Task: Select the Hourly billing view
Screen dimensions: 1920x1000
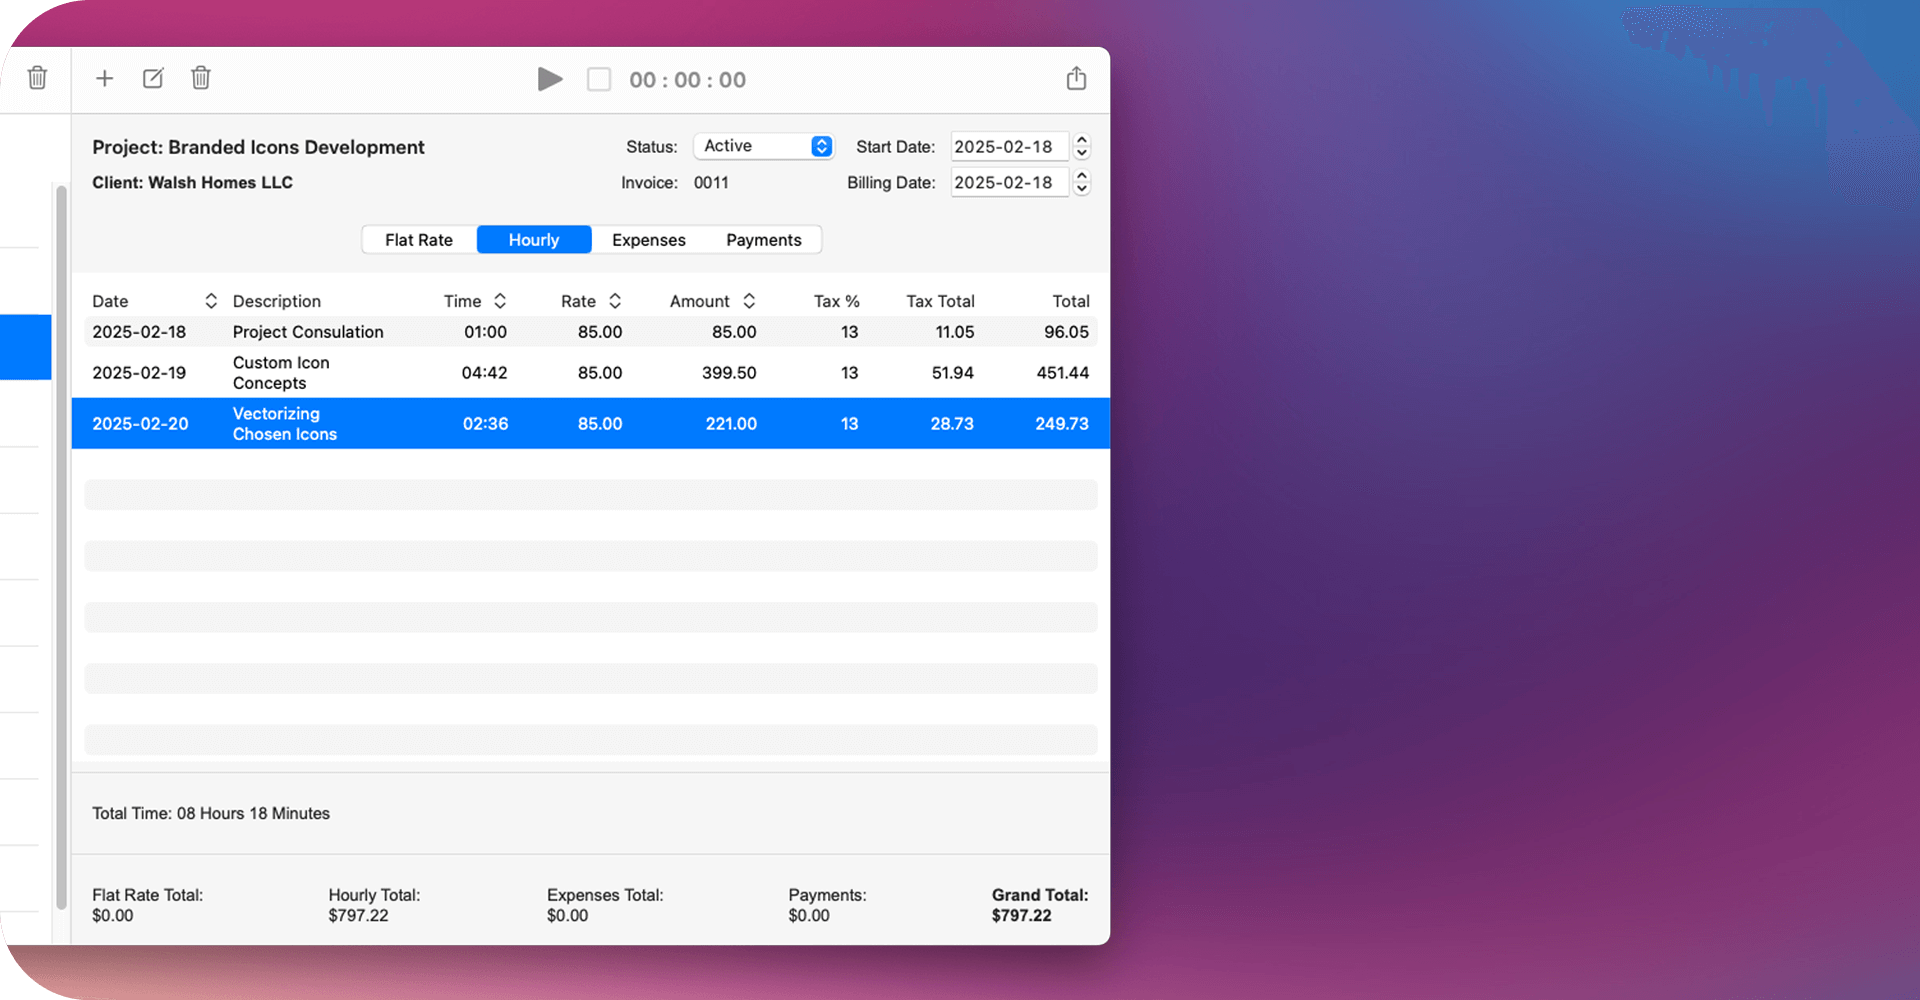Action: 533,240
